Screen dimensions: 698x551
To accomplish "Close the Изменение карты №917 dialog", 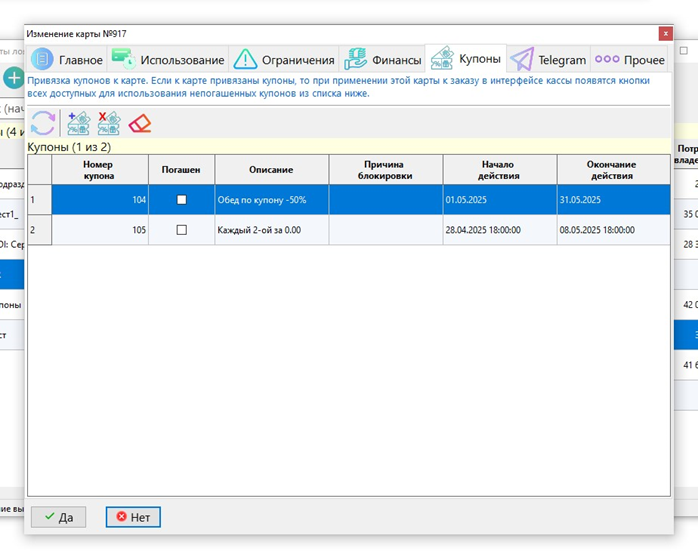I will [x=665, y=34].
